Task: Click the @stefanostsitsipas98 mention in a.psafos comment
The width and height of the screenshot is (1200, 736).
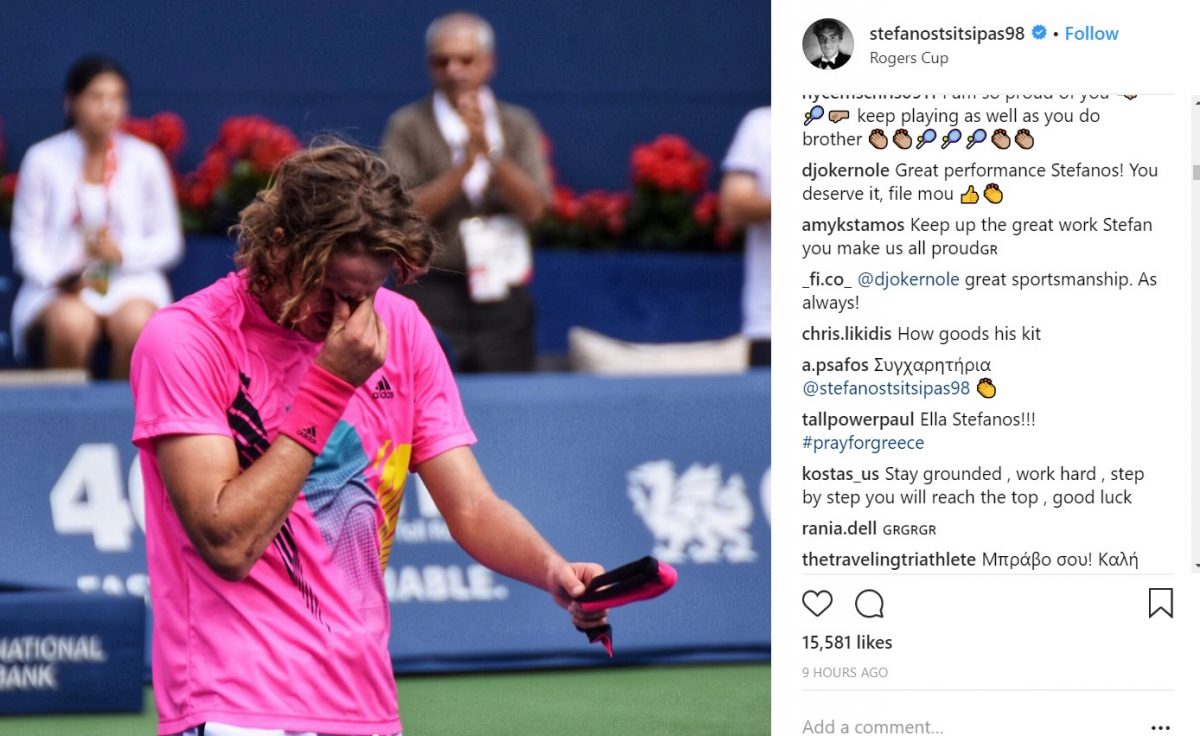Action: coord(886,389)
